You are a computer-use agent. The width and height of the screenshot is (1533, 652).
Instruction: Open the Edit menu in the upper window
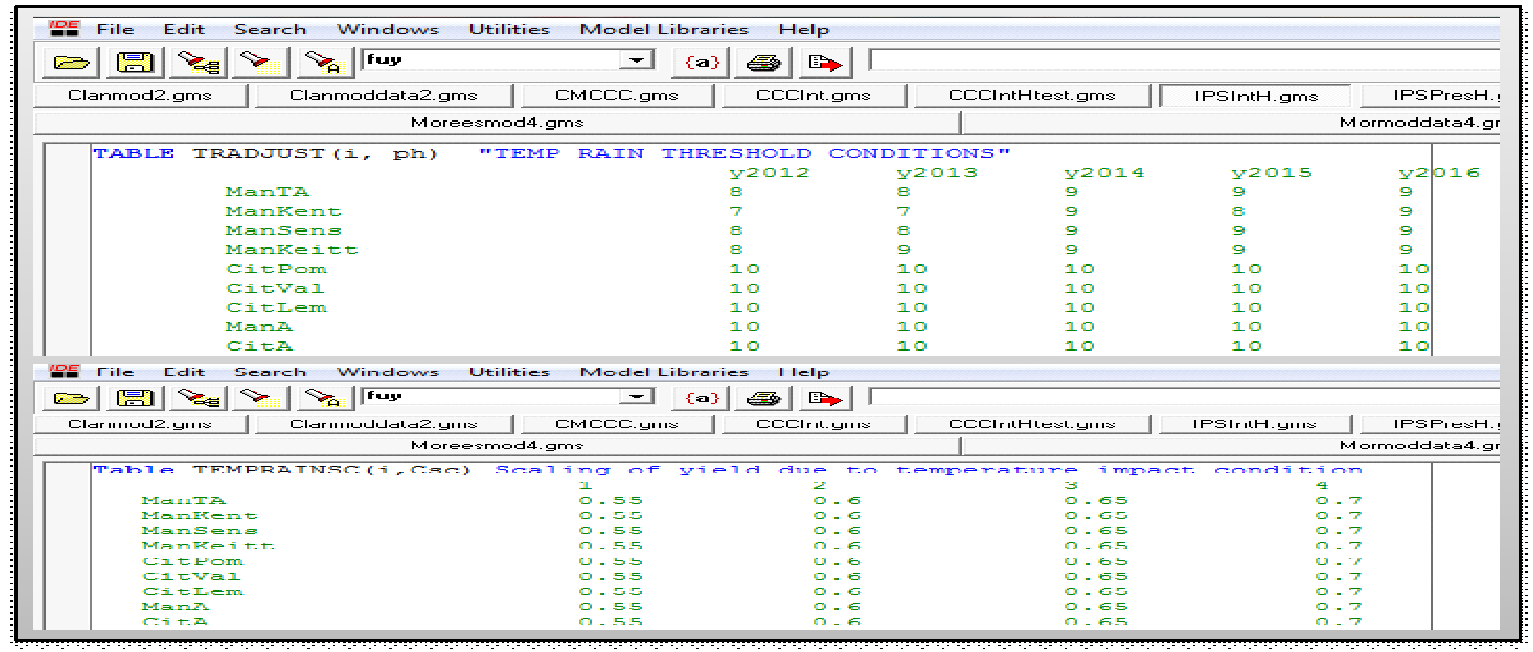(183, 29)
